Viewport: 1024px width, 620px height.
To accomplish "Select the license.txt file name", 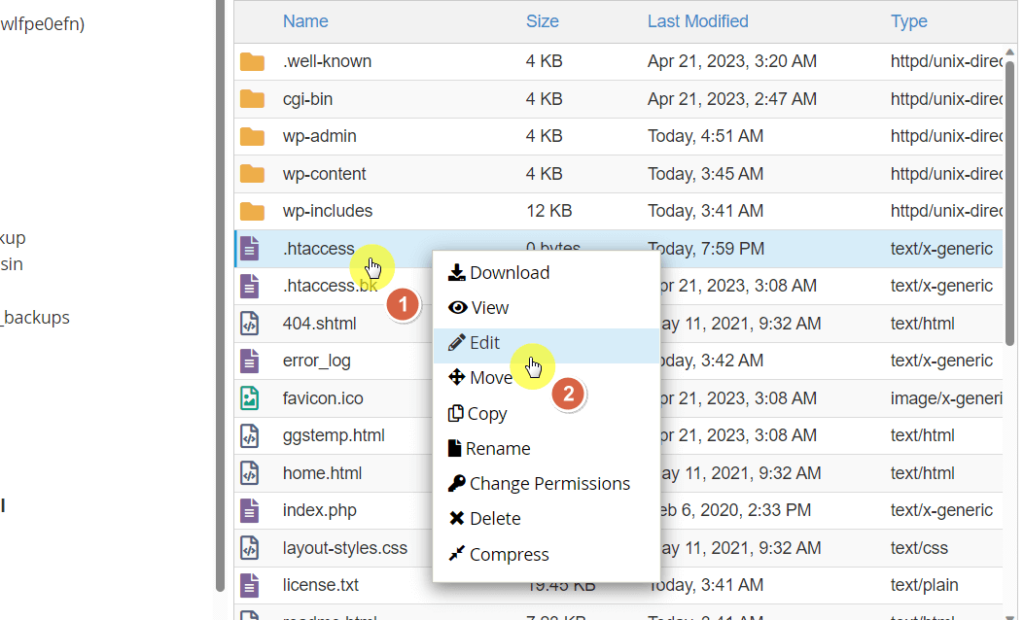I will (321, 585).
